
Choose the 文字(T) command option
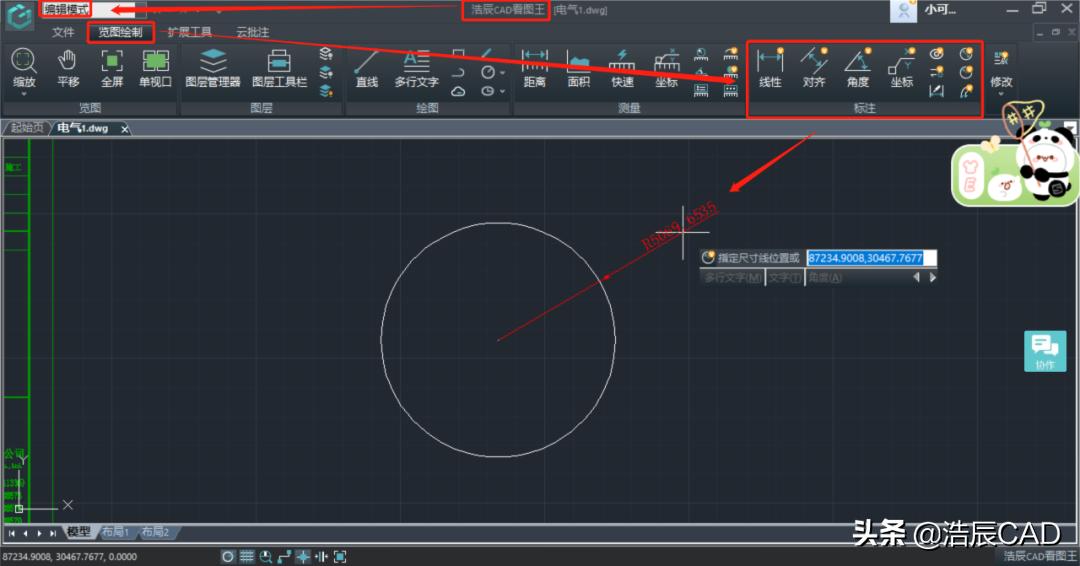(x=785, y=277)
